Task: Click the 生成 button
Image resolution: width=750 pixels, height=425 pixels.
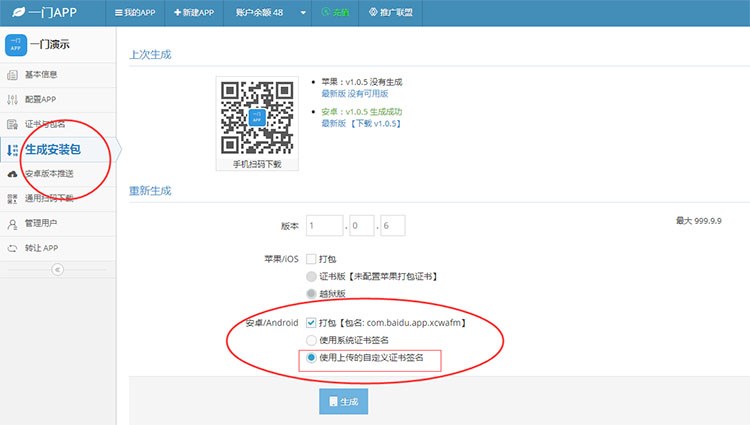Action: tap(343, 402)
